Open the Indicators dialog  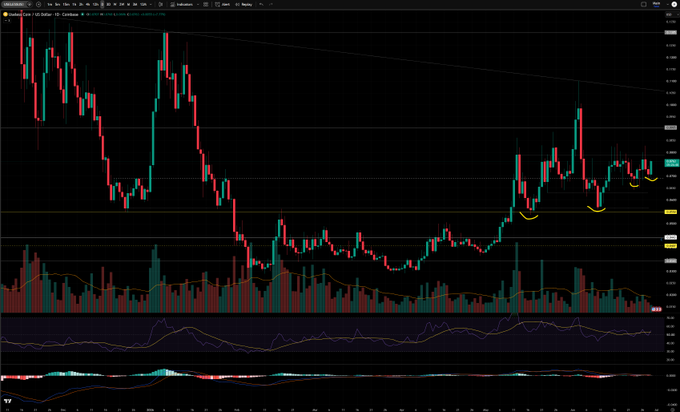coord(182,4)
